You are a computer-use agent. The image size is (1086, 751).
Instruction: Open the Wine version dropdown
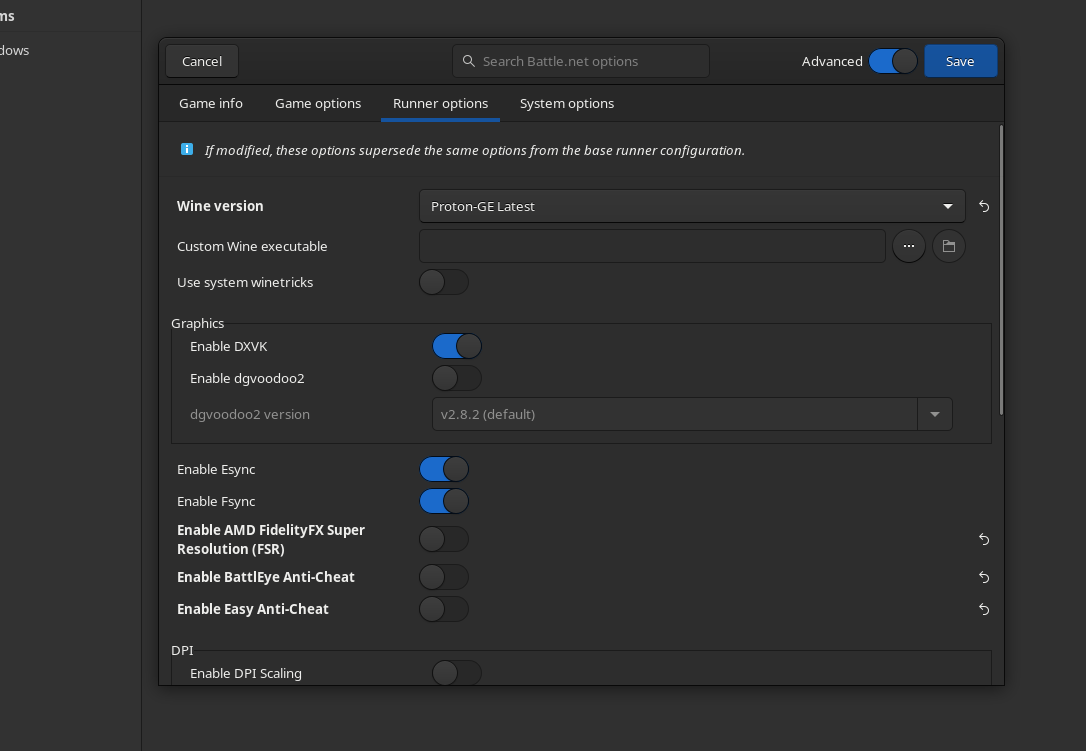click(x=692, y=206)
